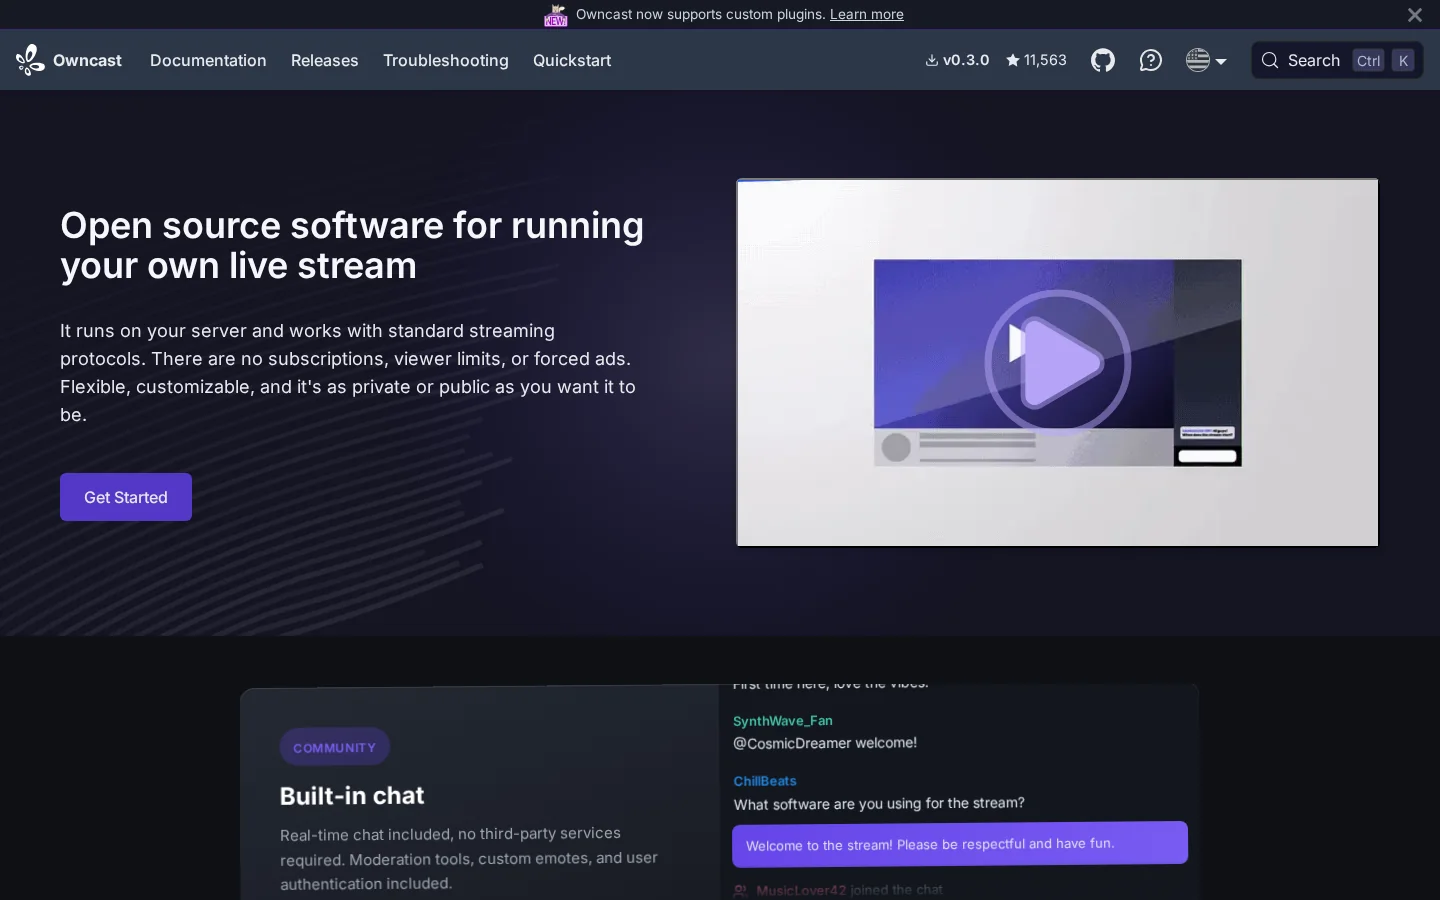Open the GitHub repository icon
The width and height of the screenshot is (1440, 900).
click(1103, 60)
